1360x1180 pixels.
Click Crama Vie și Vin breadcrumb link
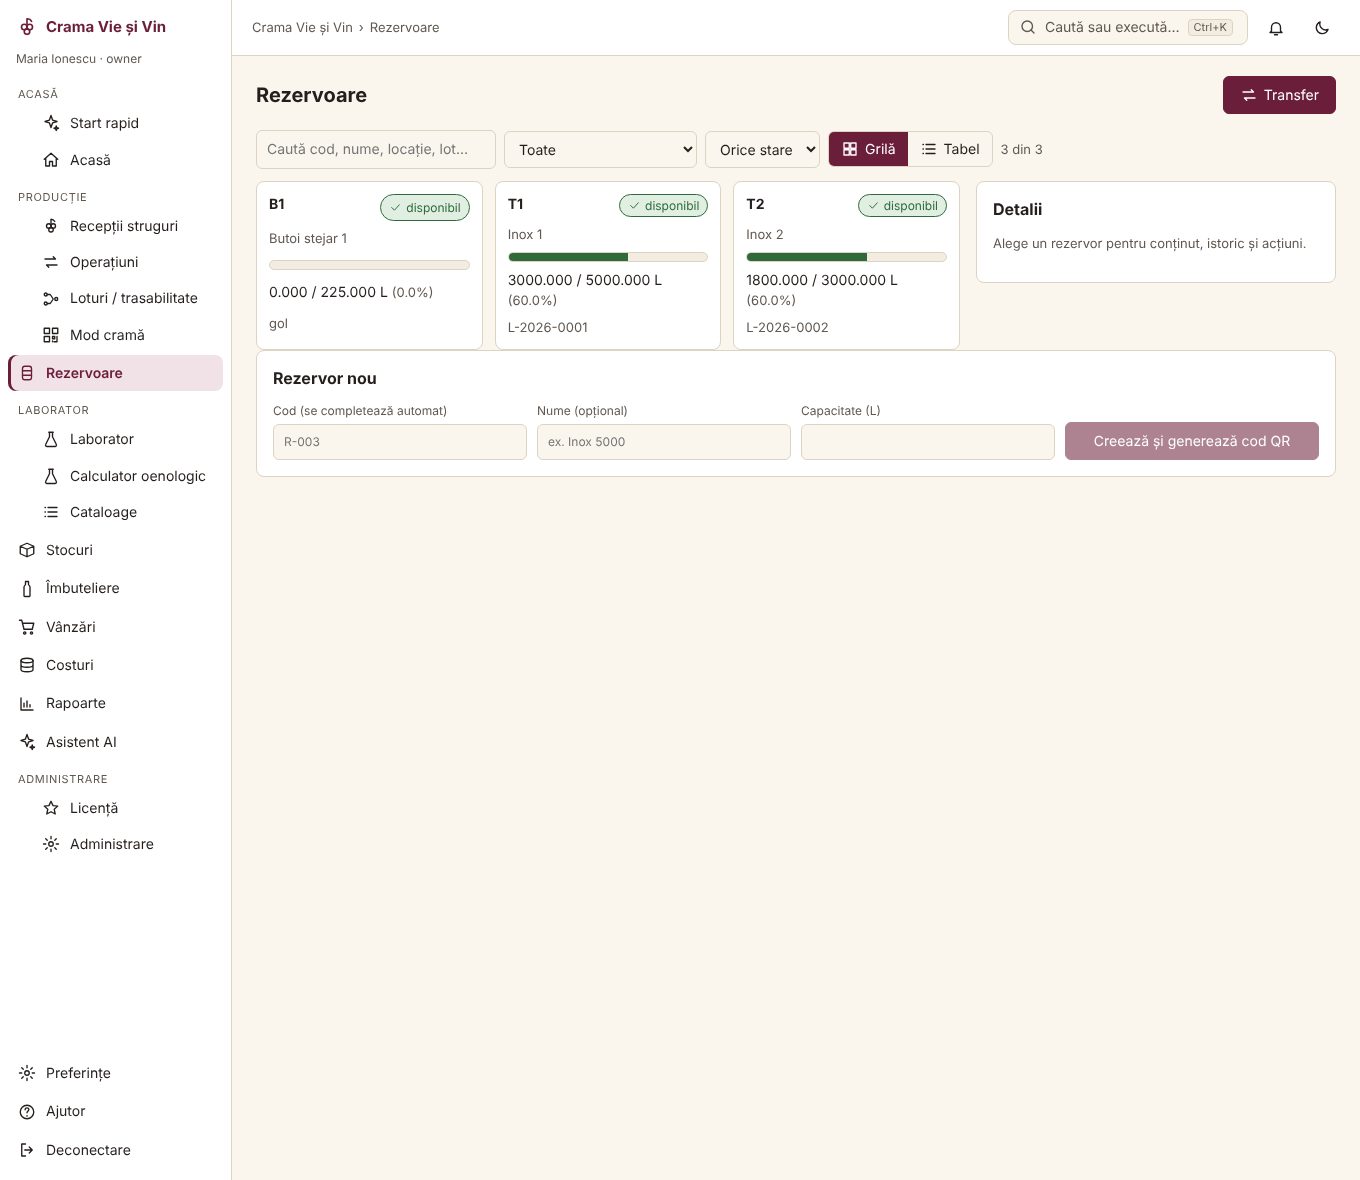pos(302,28)
